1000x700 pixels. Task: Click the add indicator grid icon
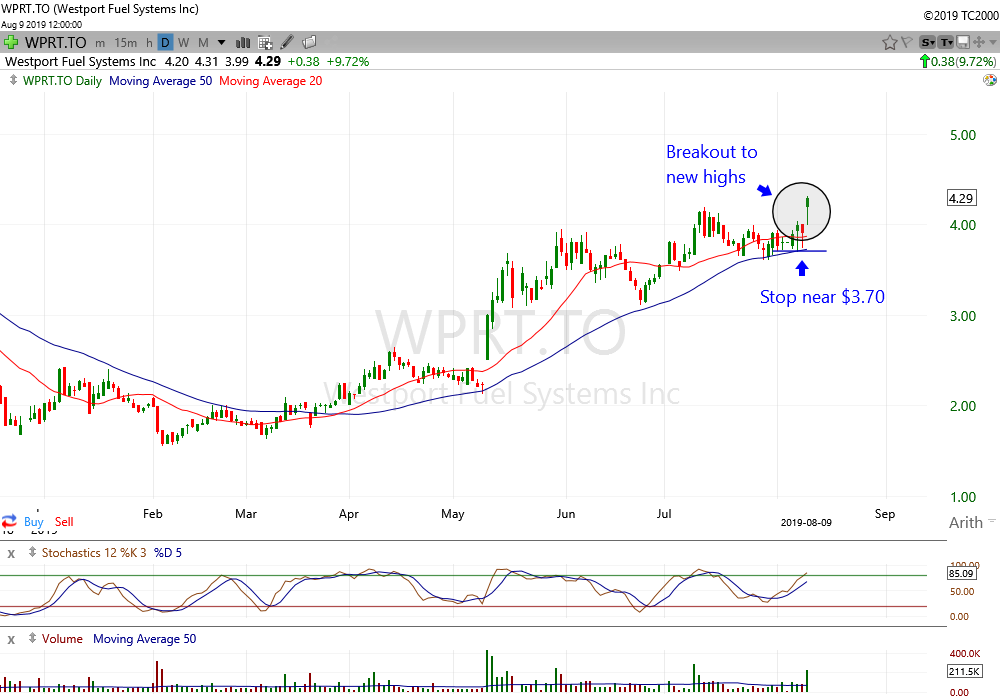pos(265,43)
